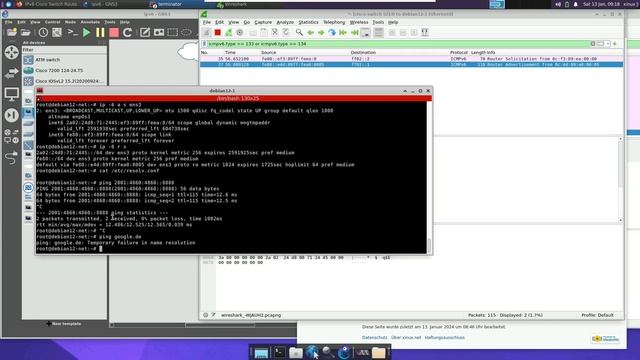Open a project via GNS3 open-folder icon
The height and width of the screenshot is (360, 640).
point(25,32)
